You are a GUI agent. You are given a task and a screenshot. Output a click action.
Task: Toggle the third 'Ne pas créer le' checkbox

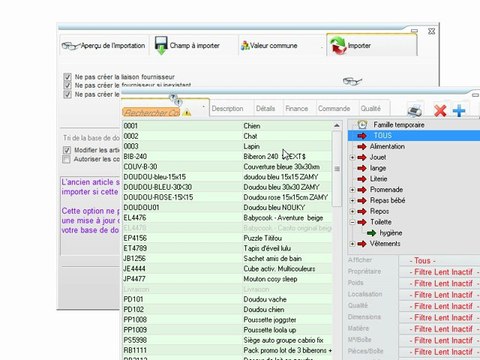[x=67, y=95]
